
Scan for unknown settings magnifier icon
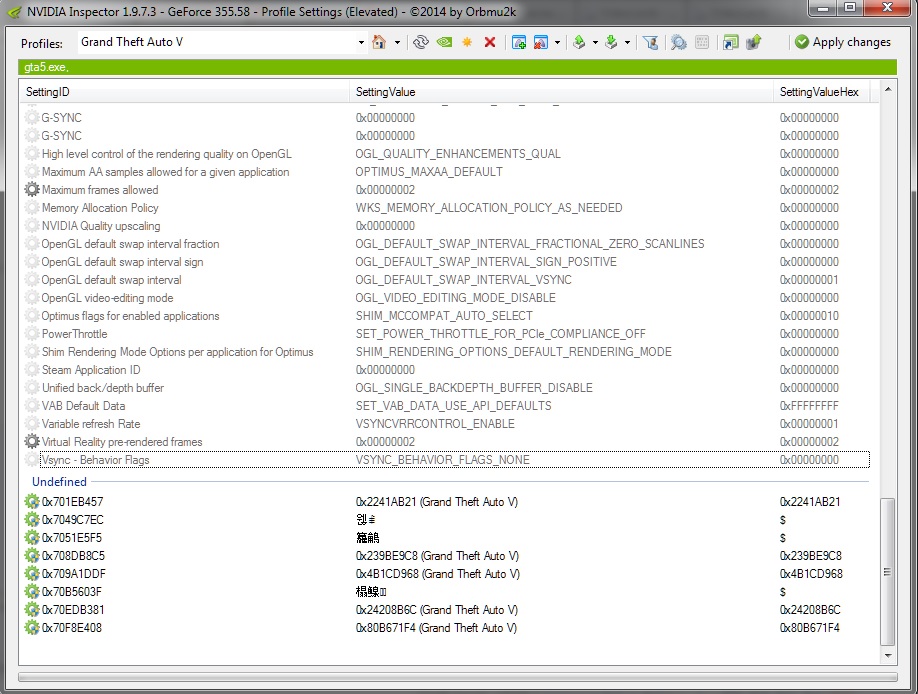[x=679, y=42]
